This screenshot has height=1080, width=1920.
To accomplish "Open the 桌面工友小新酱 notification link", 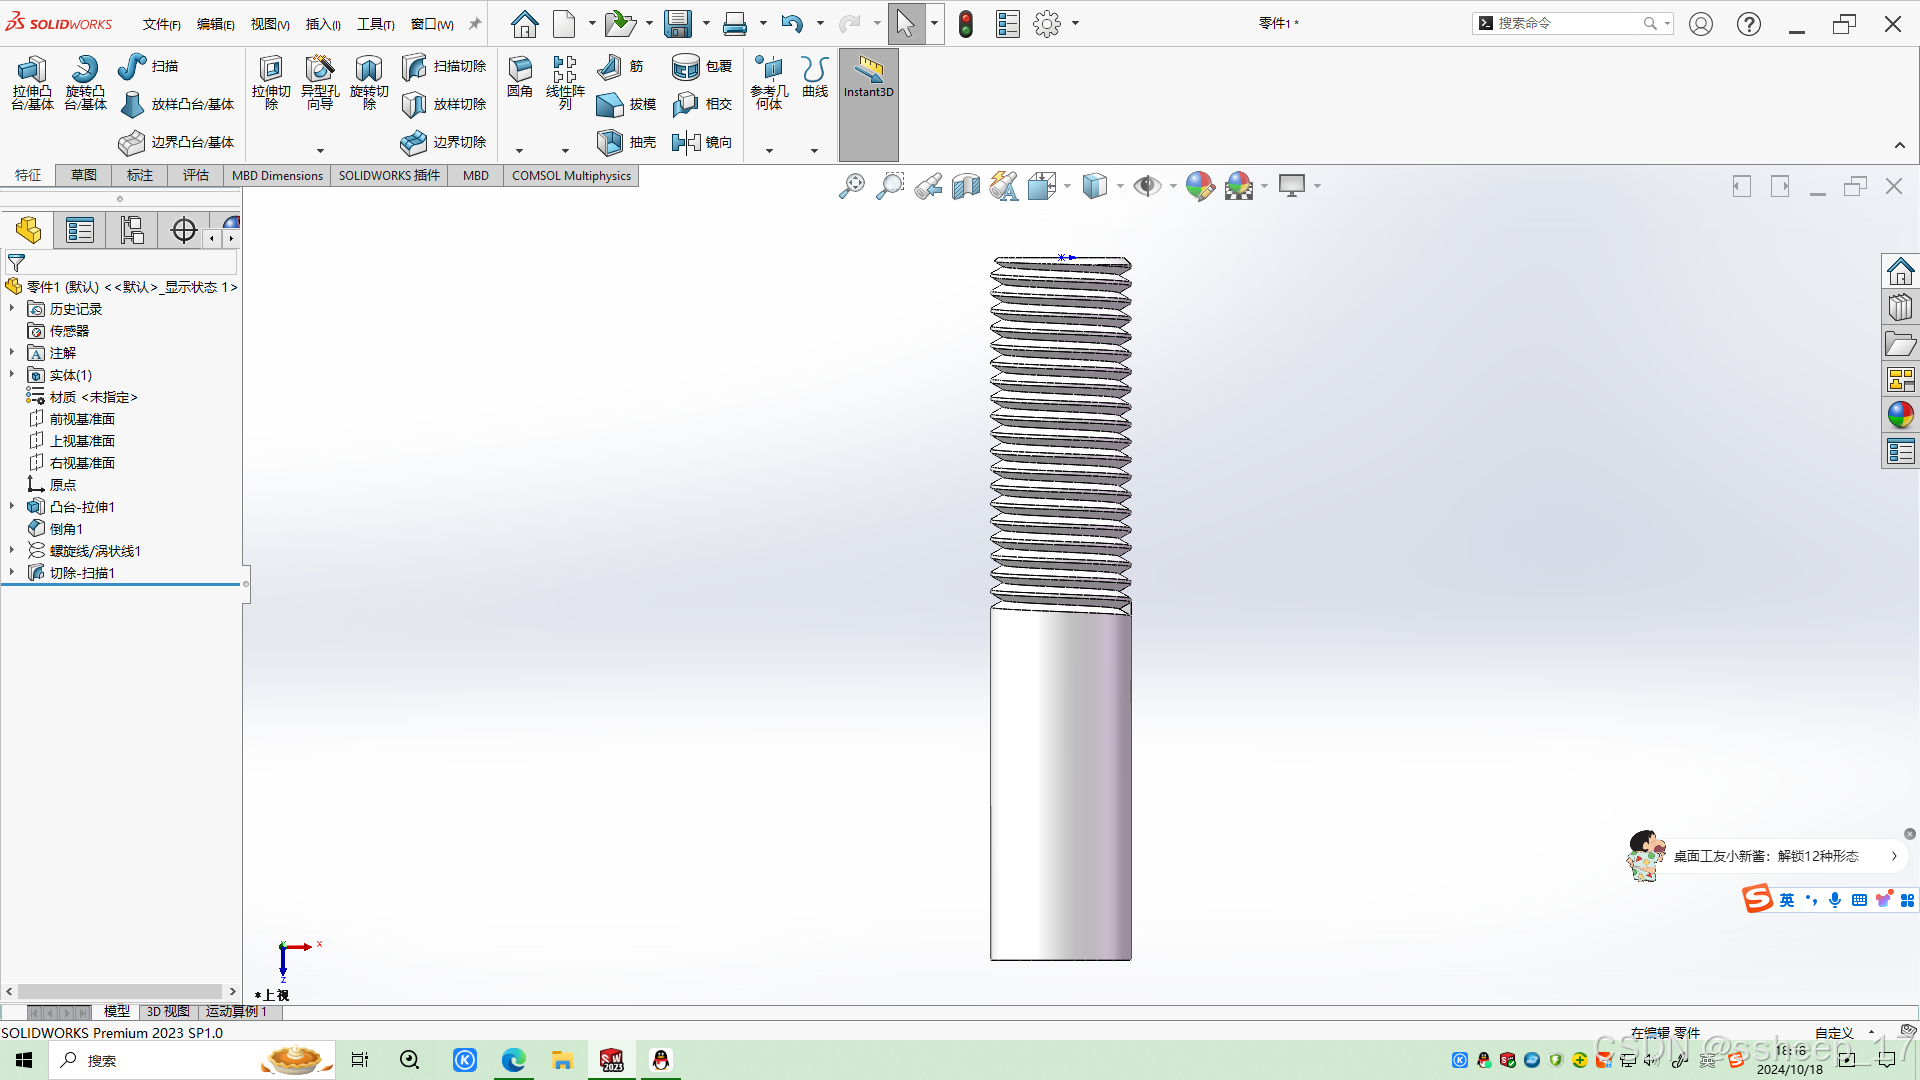I will [x=1766, y=856].
